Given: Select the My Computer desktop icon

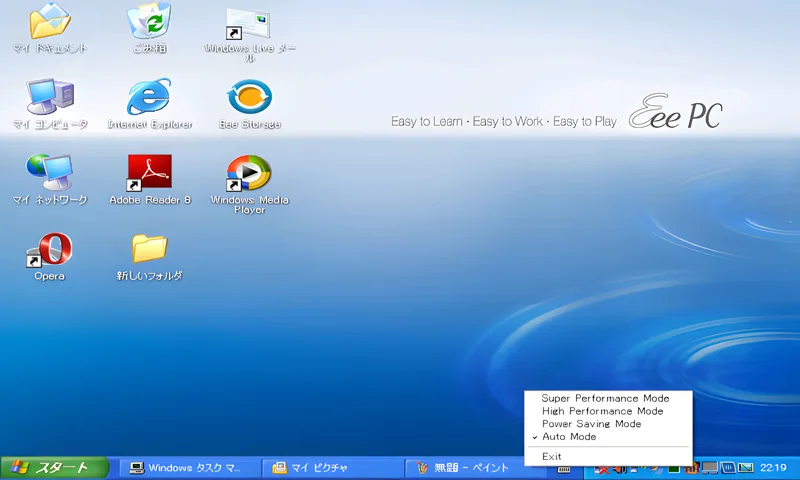Looking at the screenshot, I should click(x=49, y=99).
